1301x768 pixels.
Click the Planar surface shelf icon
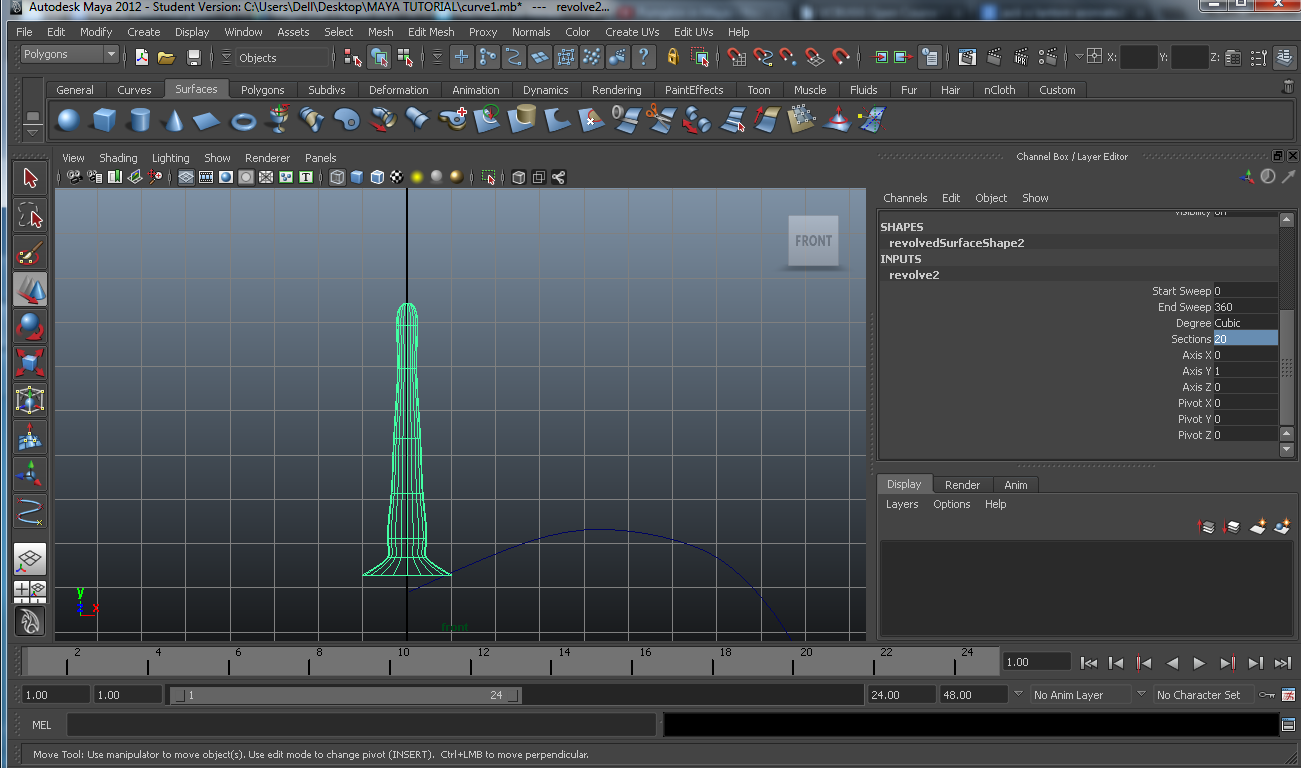pyautogui.click(x=347, y=120)
